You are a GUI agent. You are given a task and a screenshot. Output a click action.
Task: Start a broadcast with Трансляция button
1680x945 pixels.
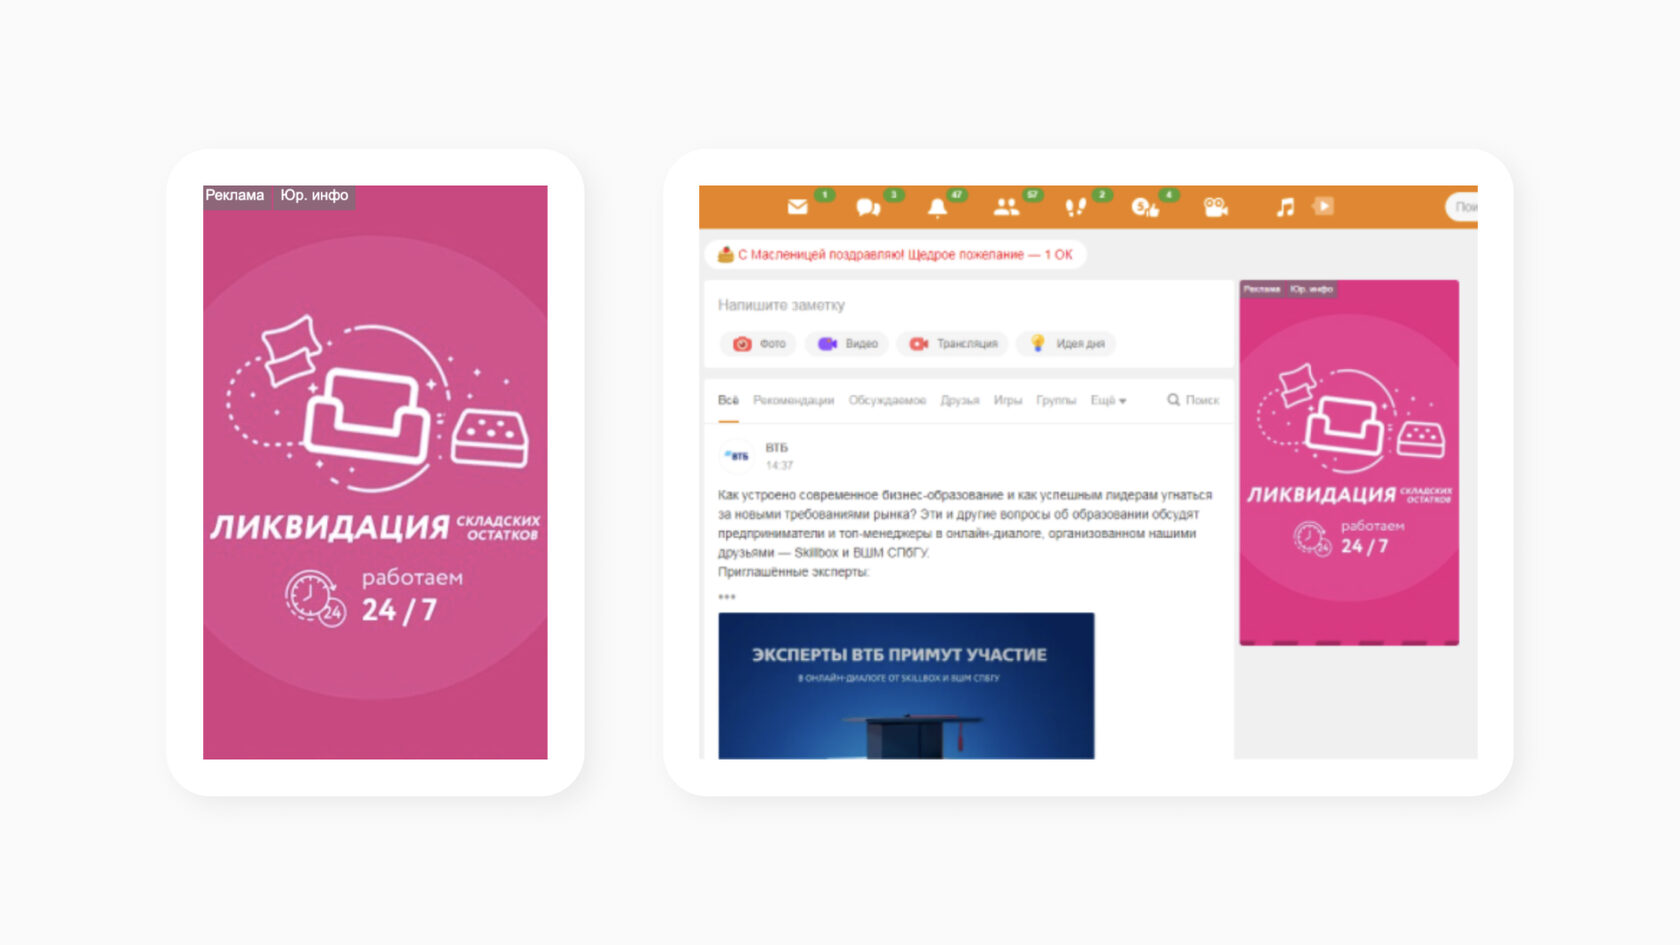pos(952,344)
